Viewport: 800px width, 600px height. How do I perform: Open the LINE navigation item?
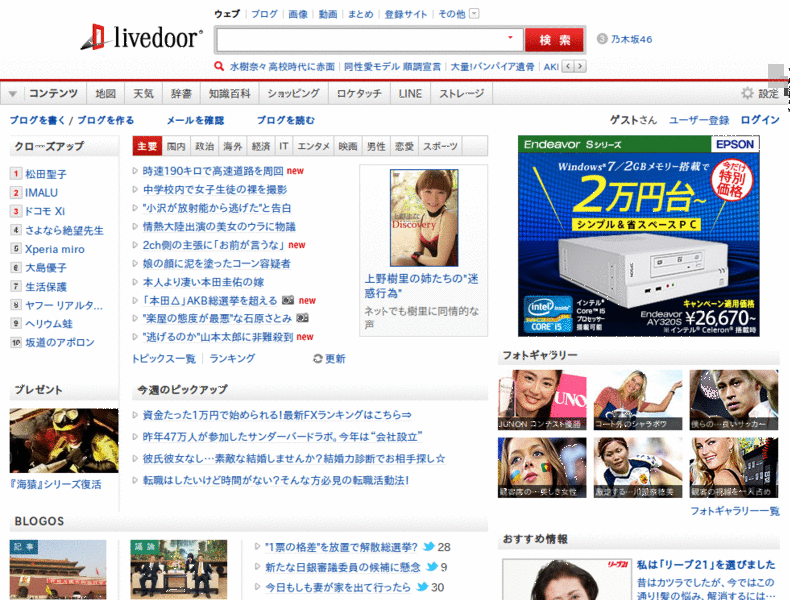point(410,93)
